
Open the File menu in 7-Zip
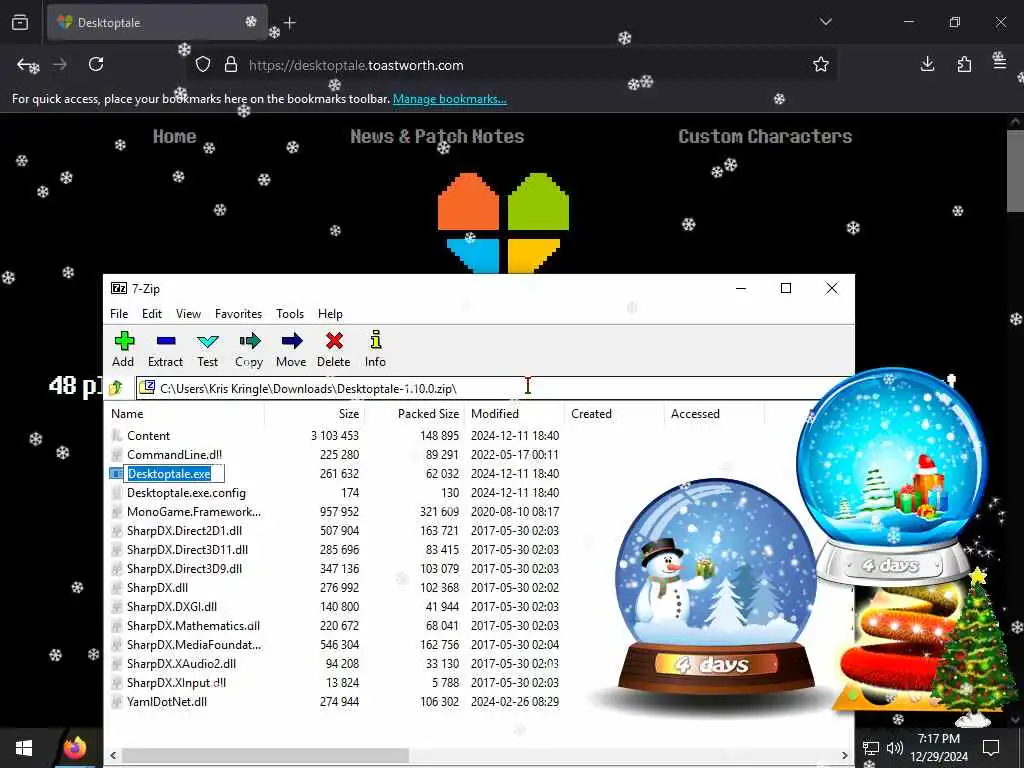119,313
